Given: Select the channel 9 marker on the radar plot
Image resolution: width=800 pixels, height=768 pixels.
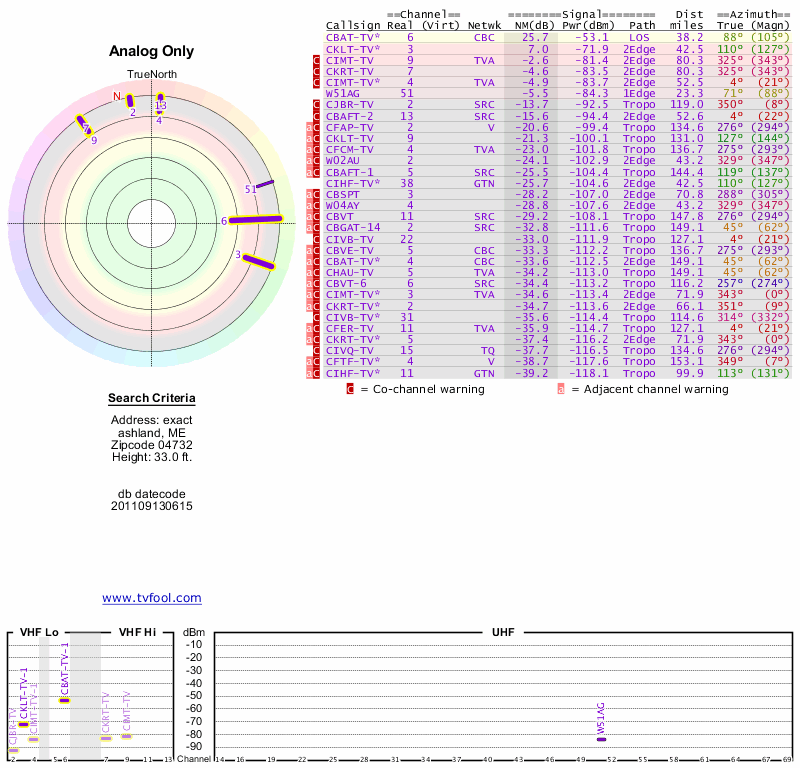Looking at the screenshot, I should click(83, 125).
